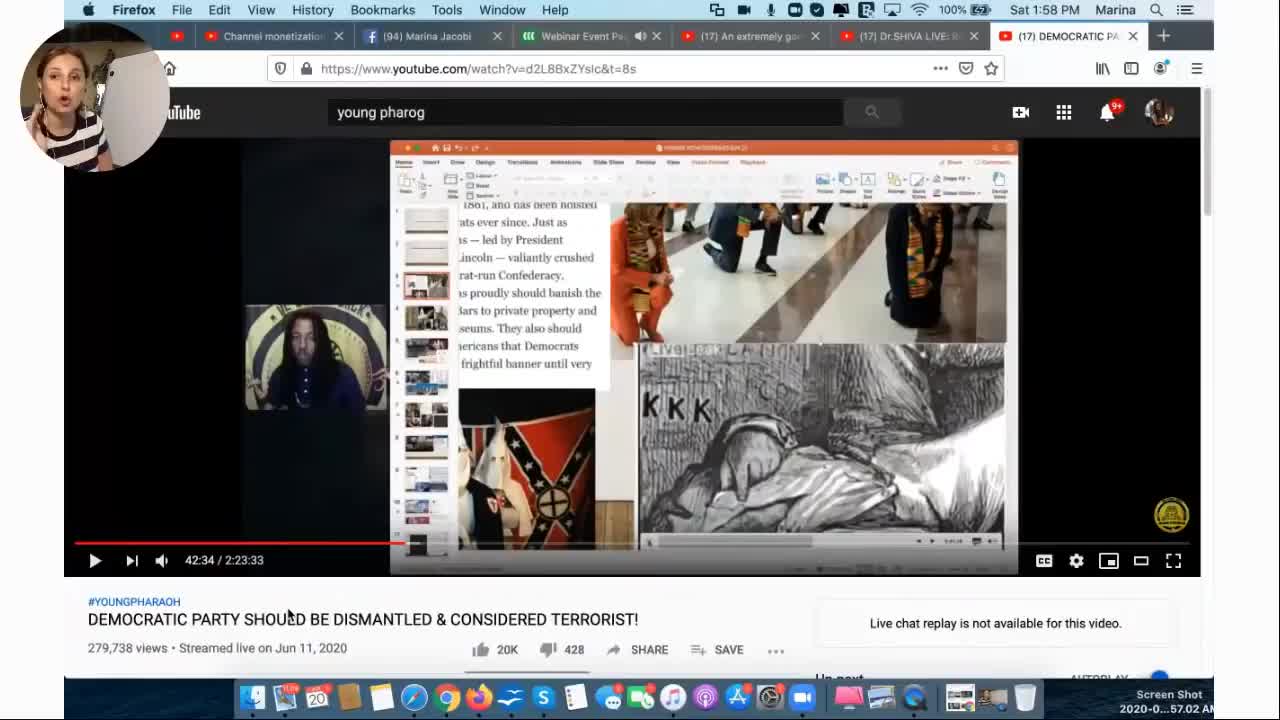Open a new Firefox tab

point(1163,36)
